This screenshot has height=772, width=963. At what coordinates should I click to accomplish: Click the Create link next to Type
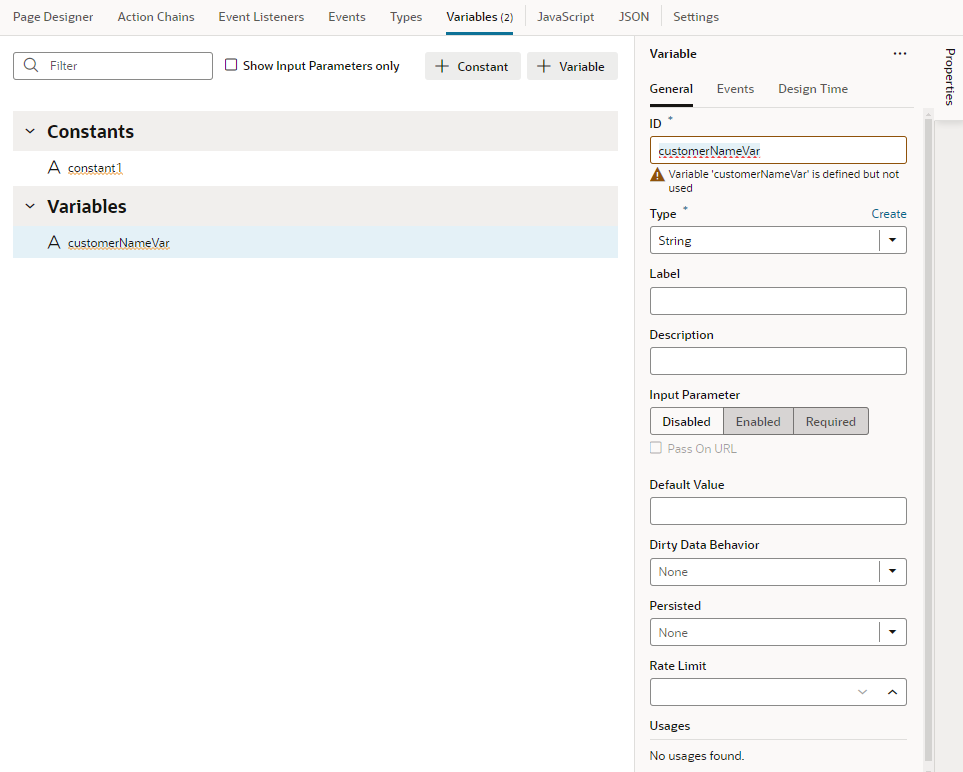tap(888, 213)
